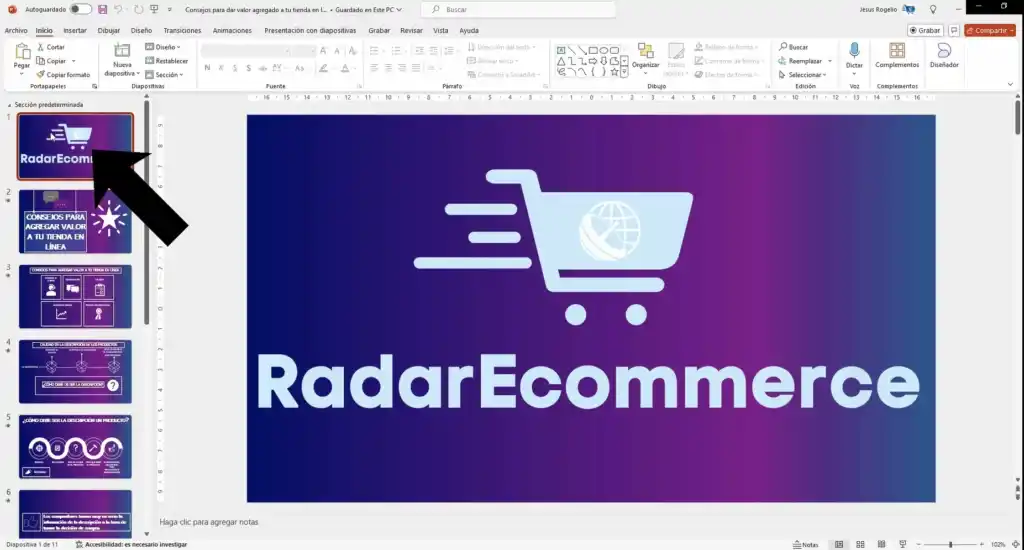Add a slide with Nueva diapositiva icon
Viewport: 1024px width, 550px height.
click(122, 51)
